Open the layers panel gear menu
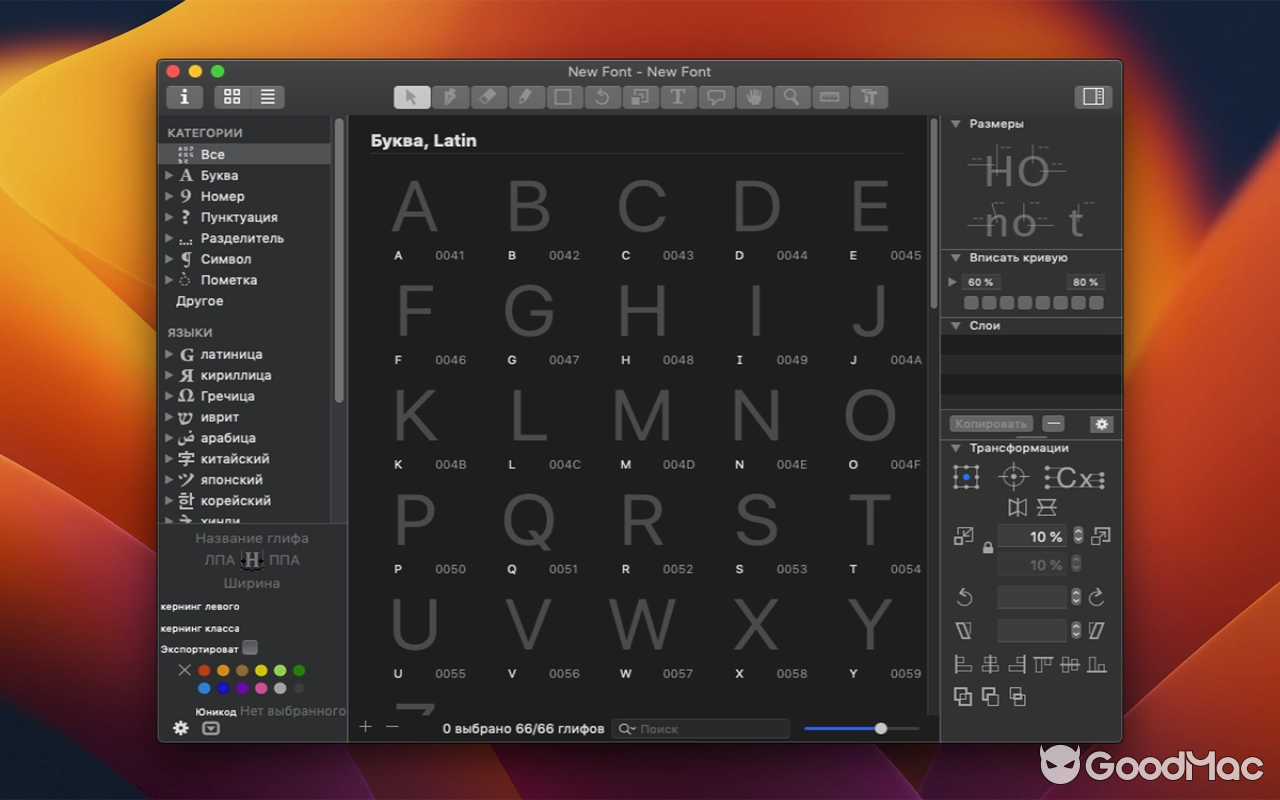This screenshot has height=800, width=1280. pyautogui.click(x=1100, y=424)
